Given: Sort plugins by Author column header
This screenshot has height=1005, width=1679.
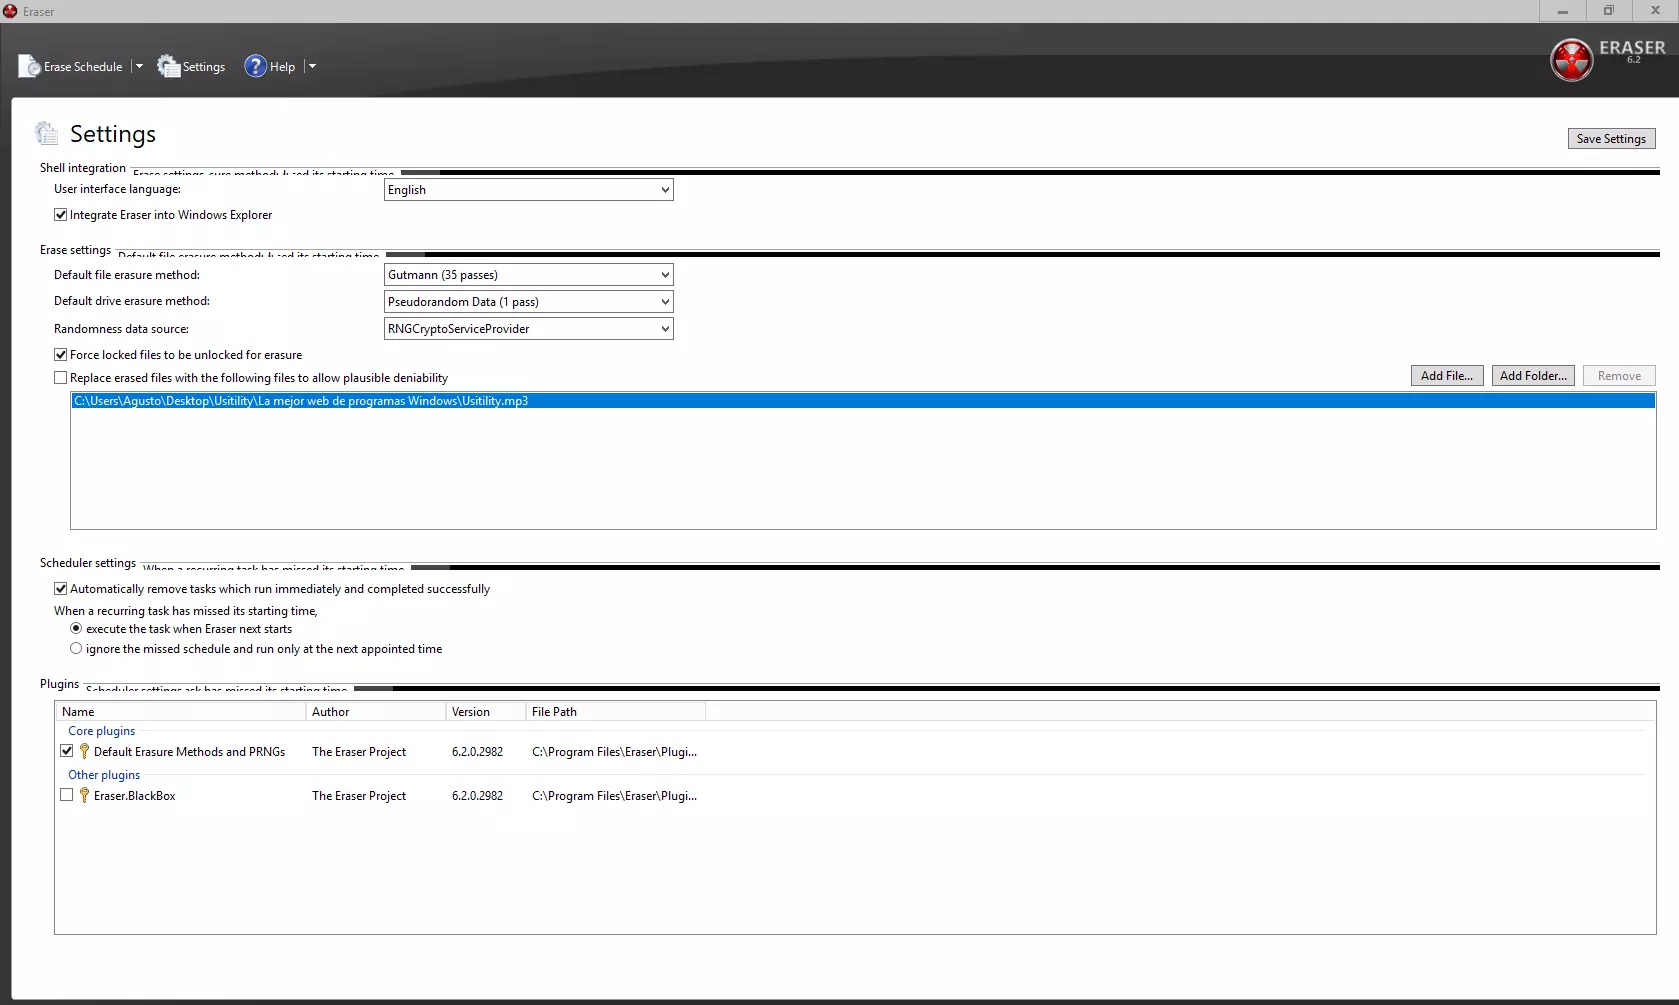Looking at the screenshot, I should 375,712.
